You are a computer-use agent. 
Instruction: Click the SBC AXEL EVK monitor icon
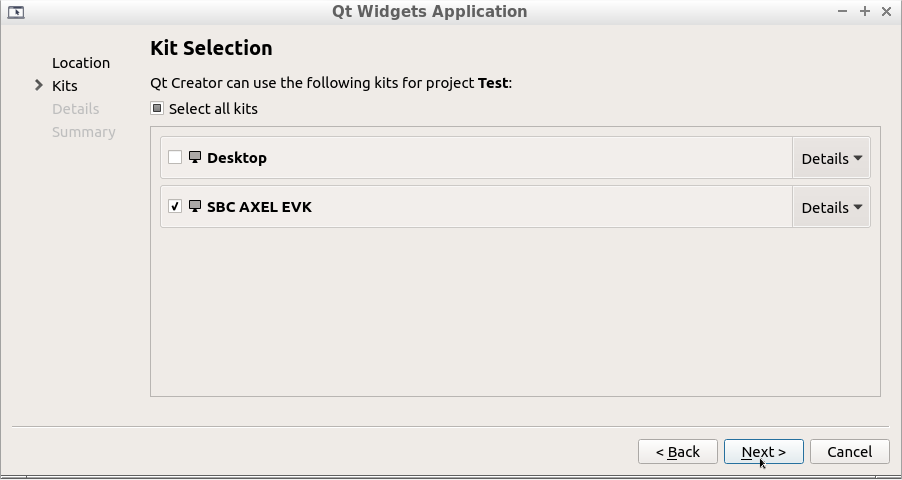pos(195,207)
